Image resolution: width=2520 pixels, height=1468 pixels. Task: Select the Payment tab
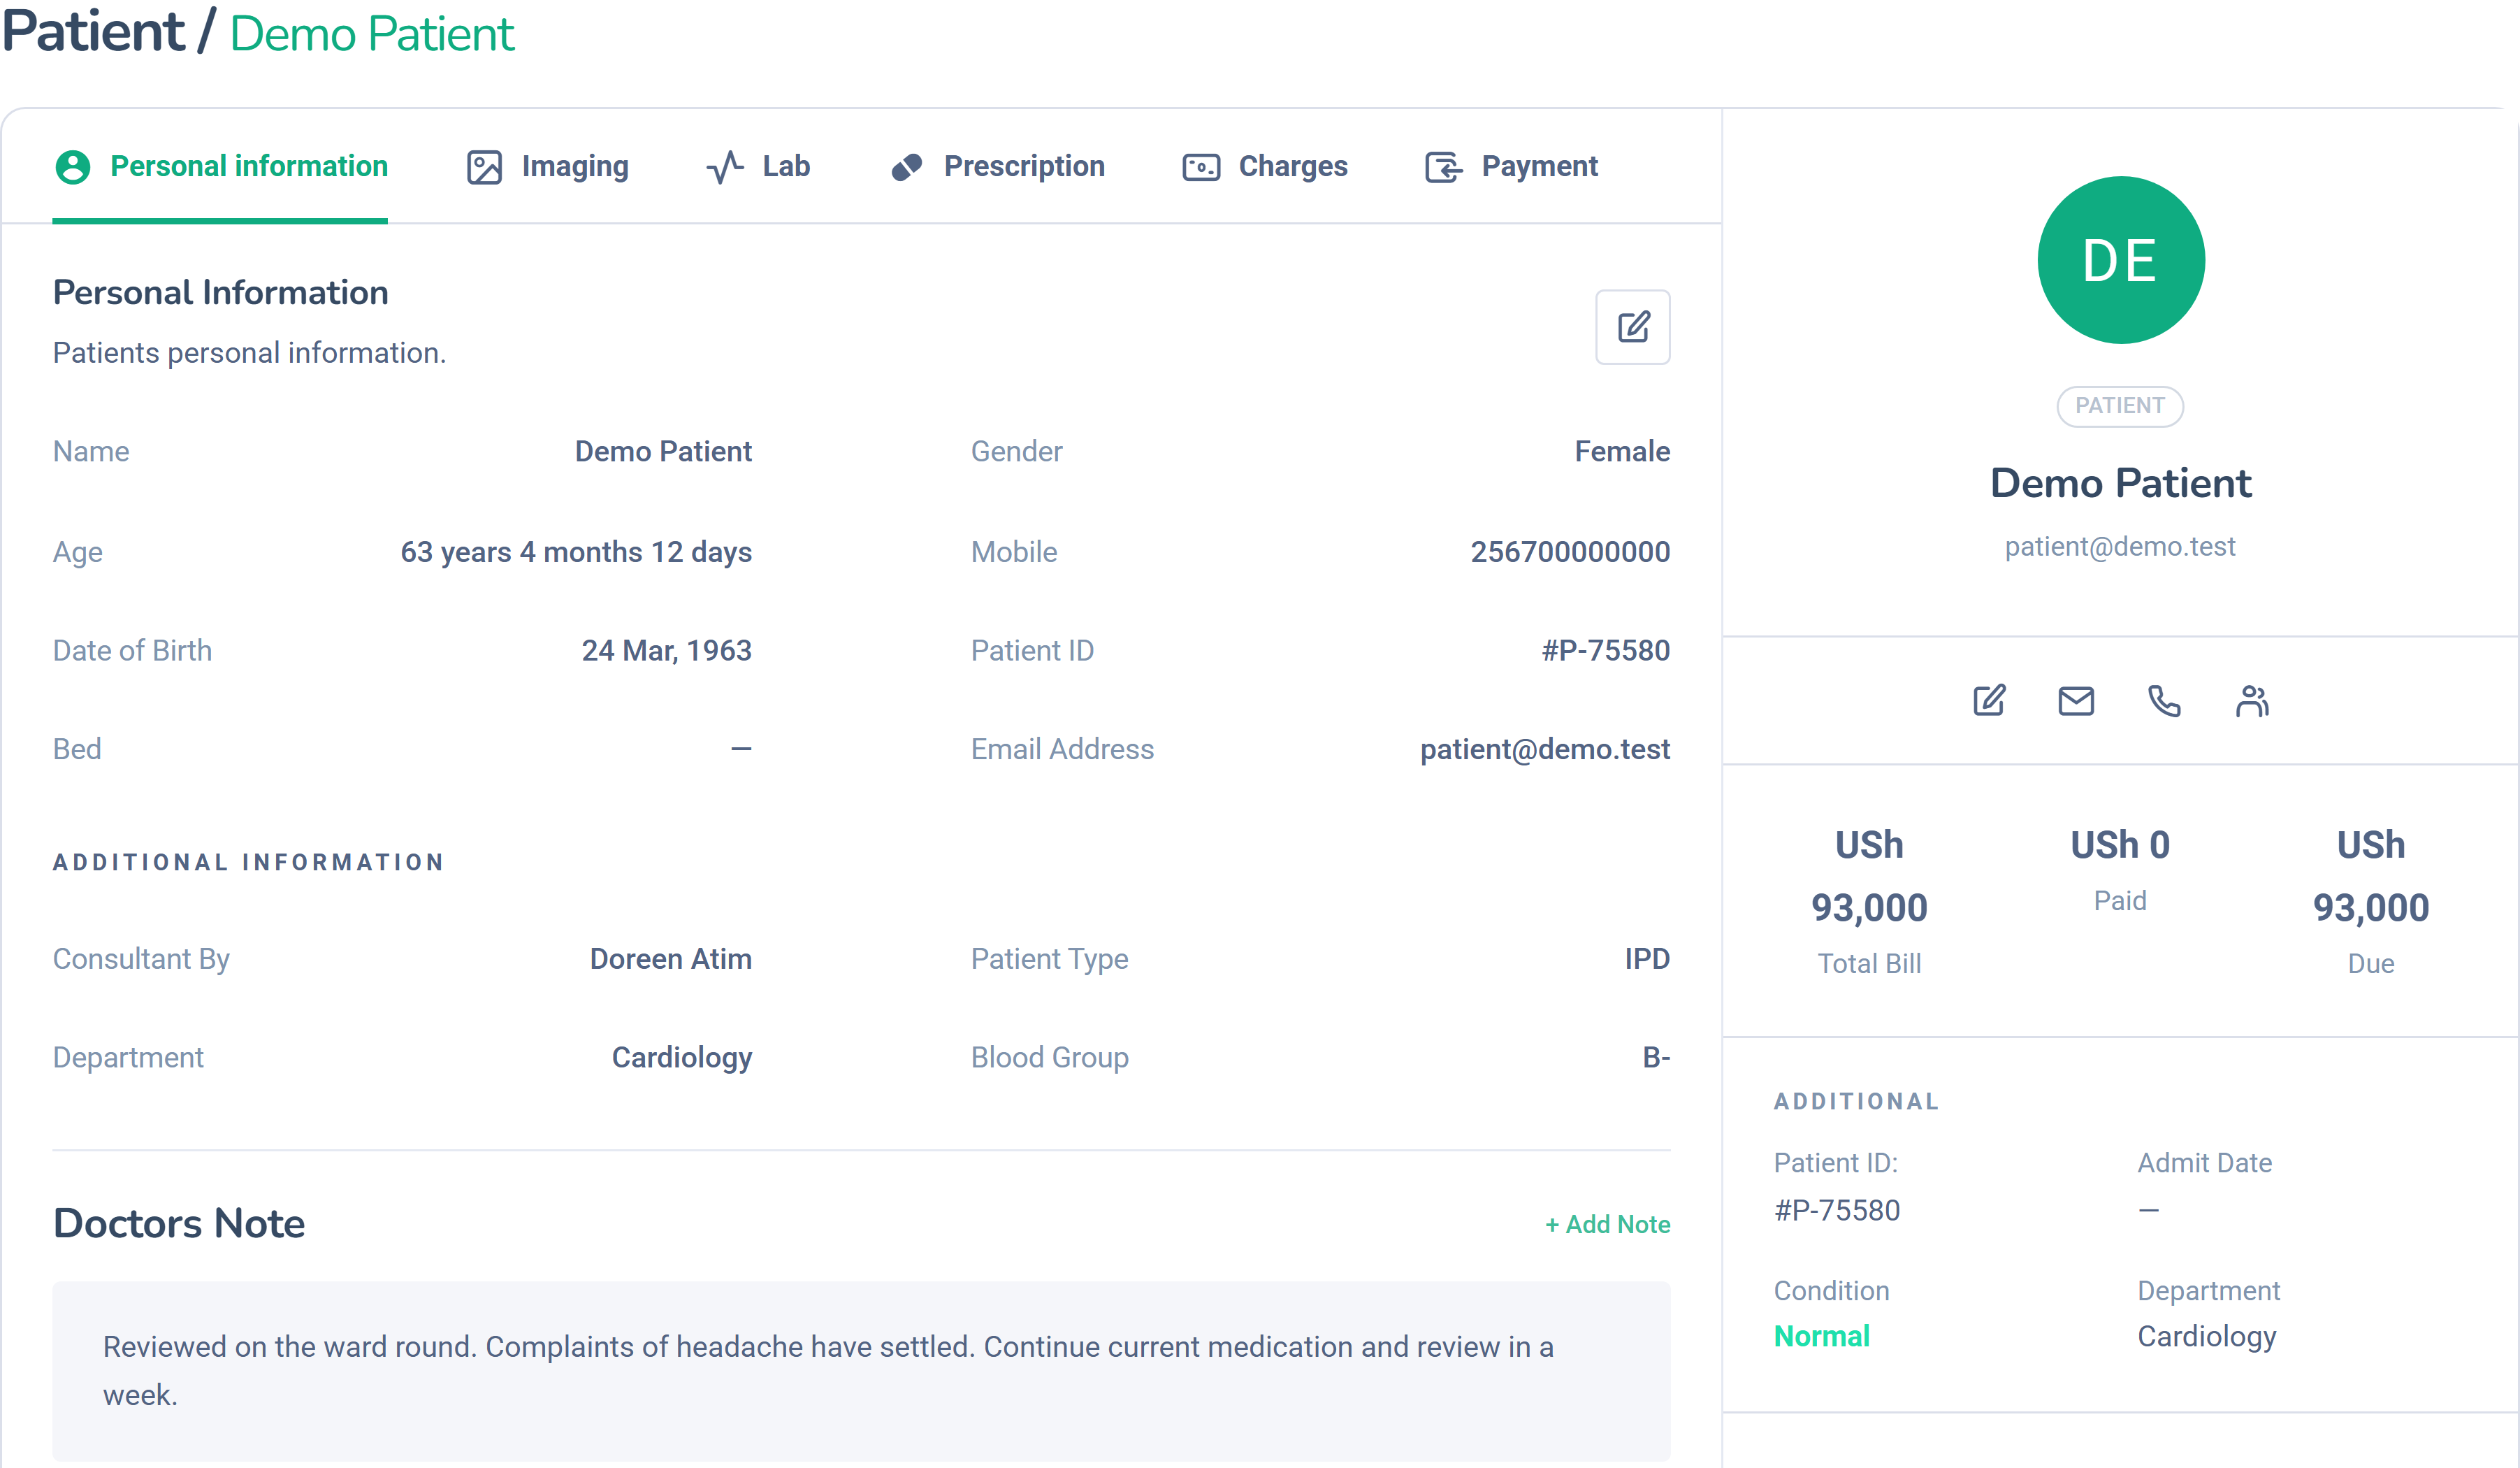[1511, 166]
